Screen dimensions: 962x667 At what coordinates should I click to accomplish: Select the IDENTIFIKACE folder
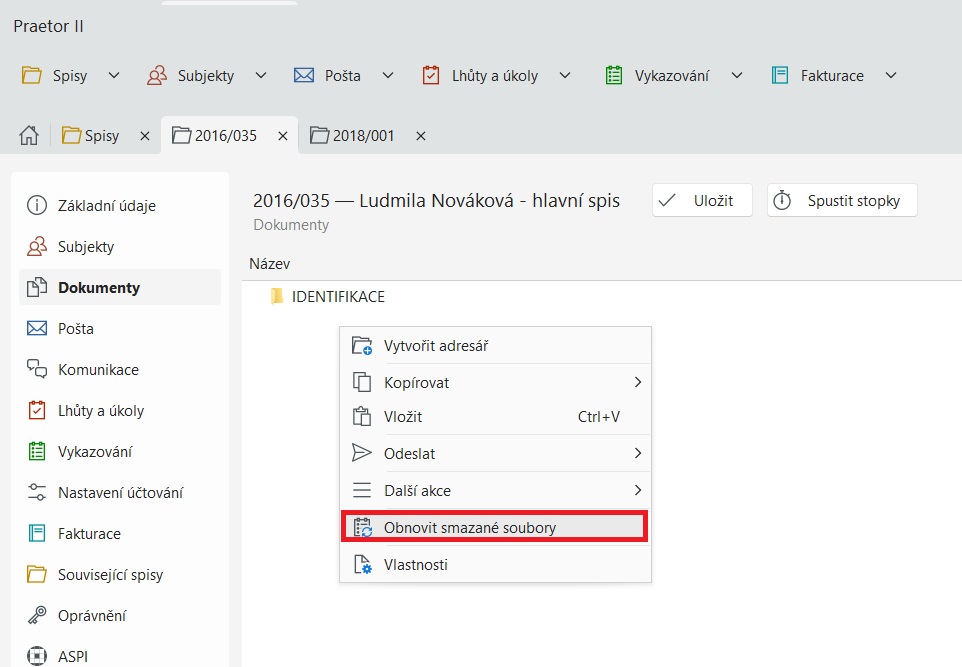pos(337,297)
